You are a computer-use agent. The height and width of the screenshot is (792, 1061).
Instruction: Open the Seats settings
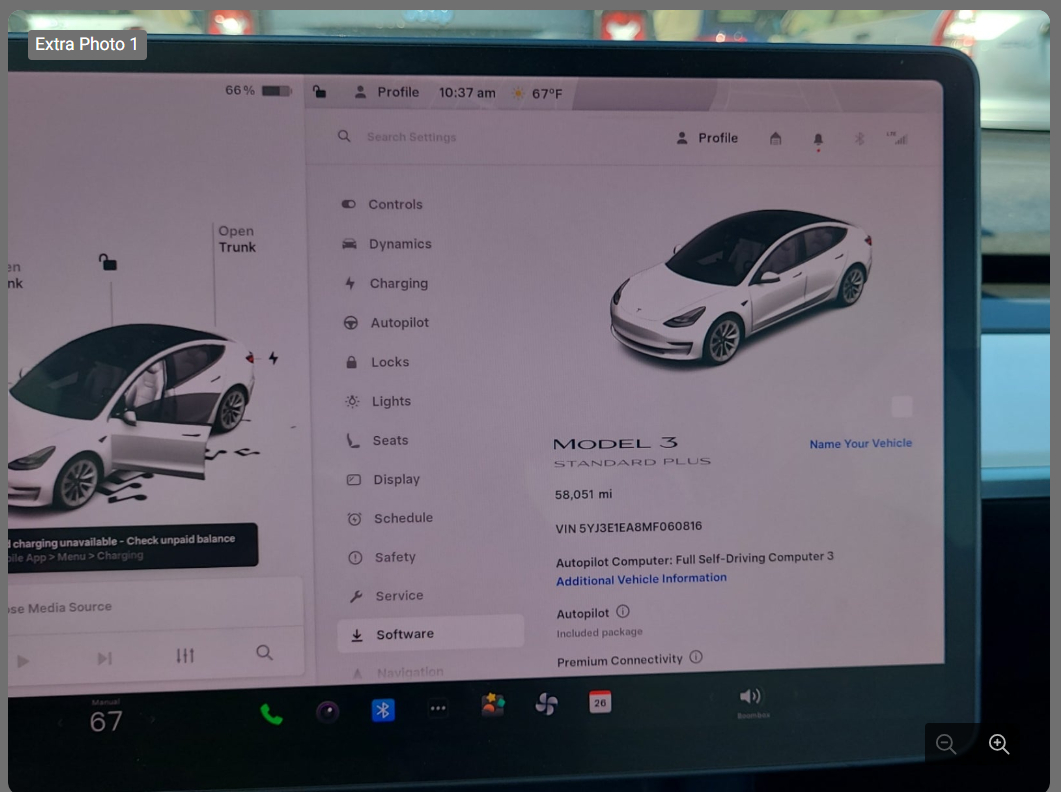point(378,441)
